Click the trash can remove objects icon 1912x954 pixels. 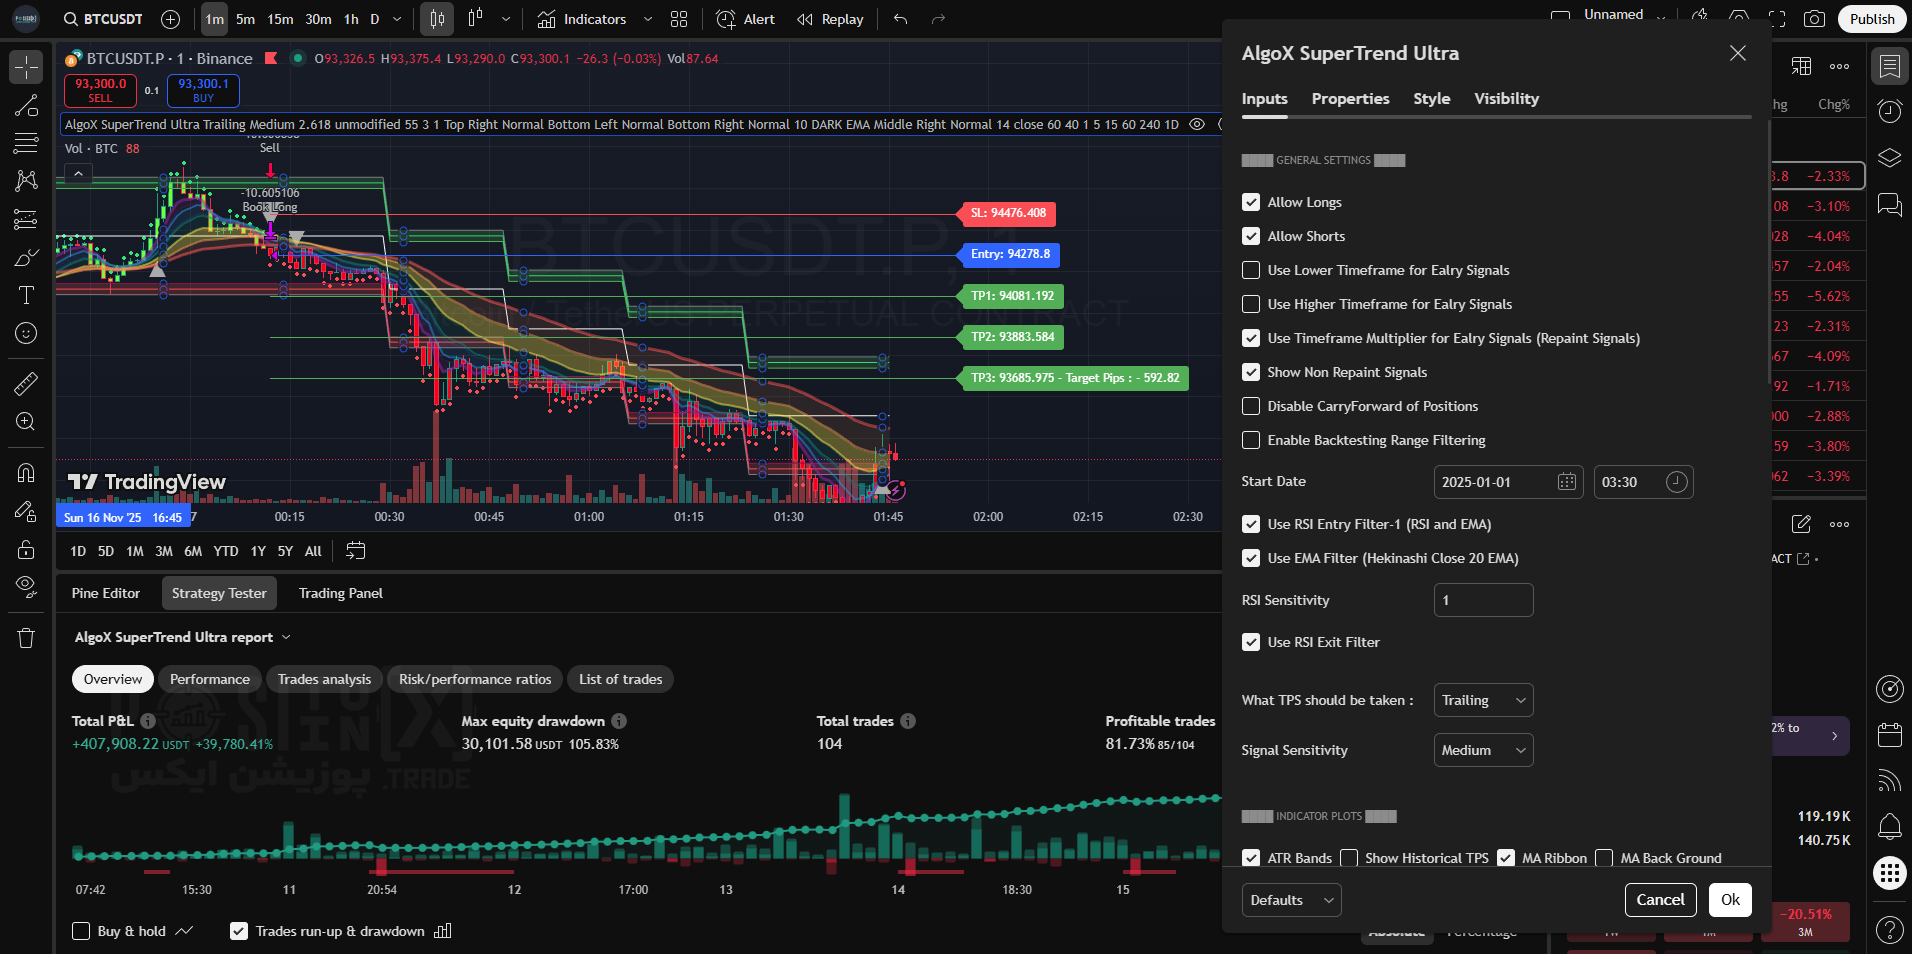click(26, 638)
